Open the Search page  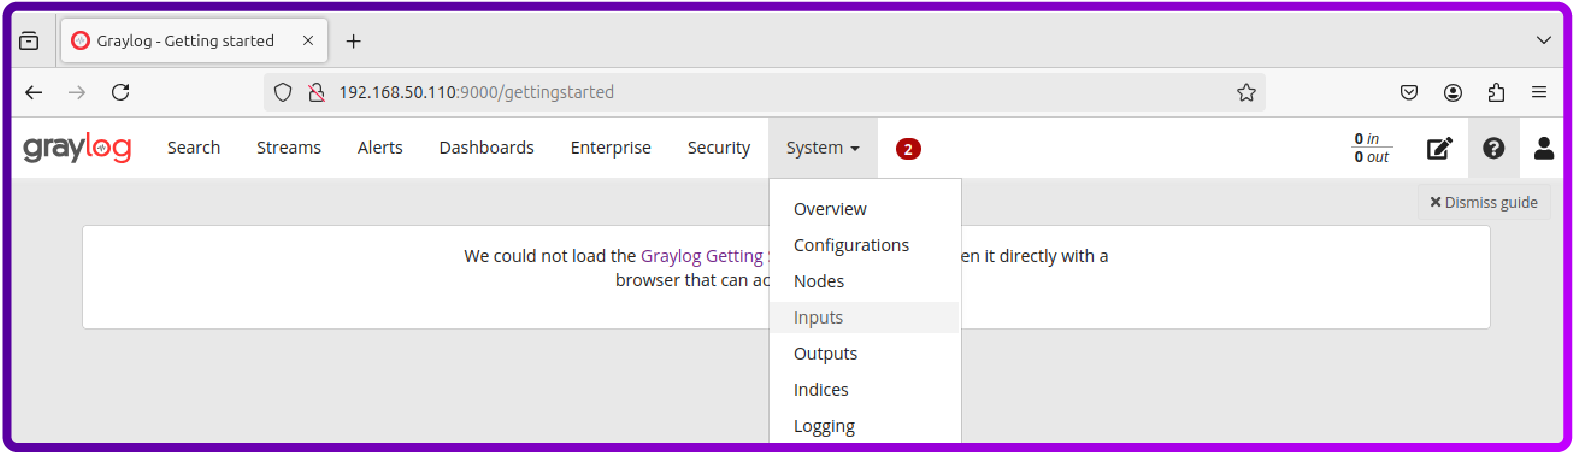[194, 148]
